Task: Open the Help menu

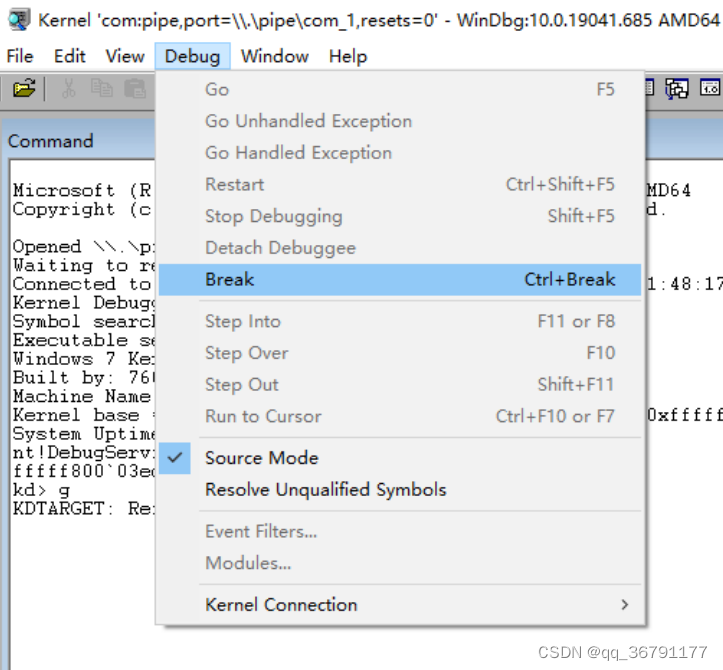Action: coord(347,56)
